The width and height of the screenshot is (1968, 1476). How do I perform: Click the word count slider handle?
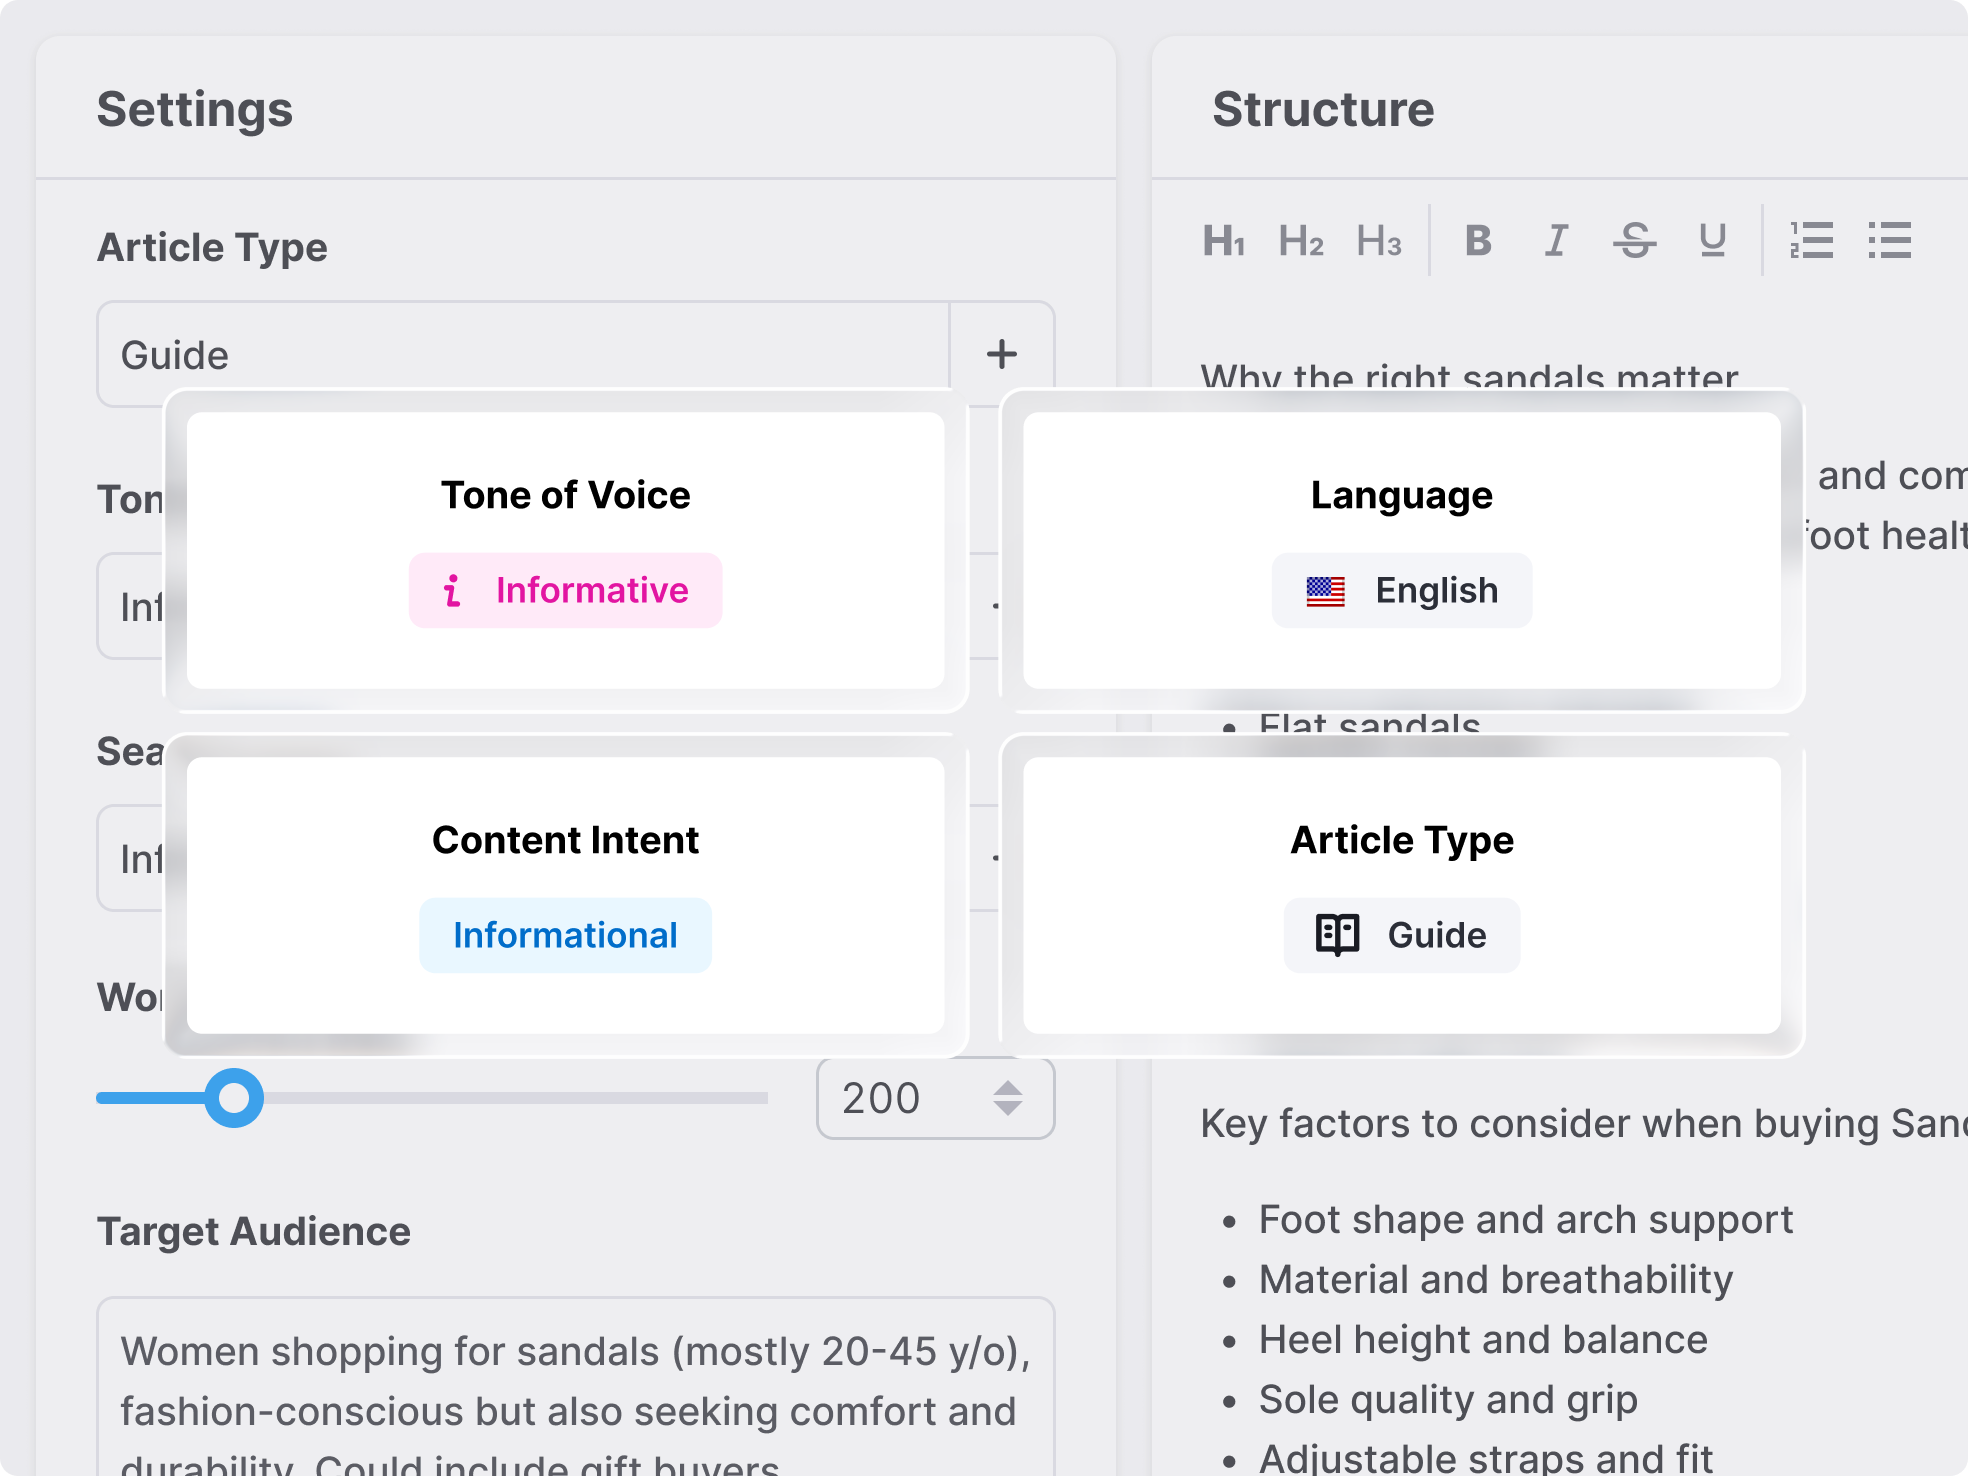tap(234, 1098)
